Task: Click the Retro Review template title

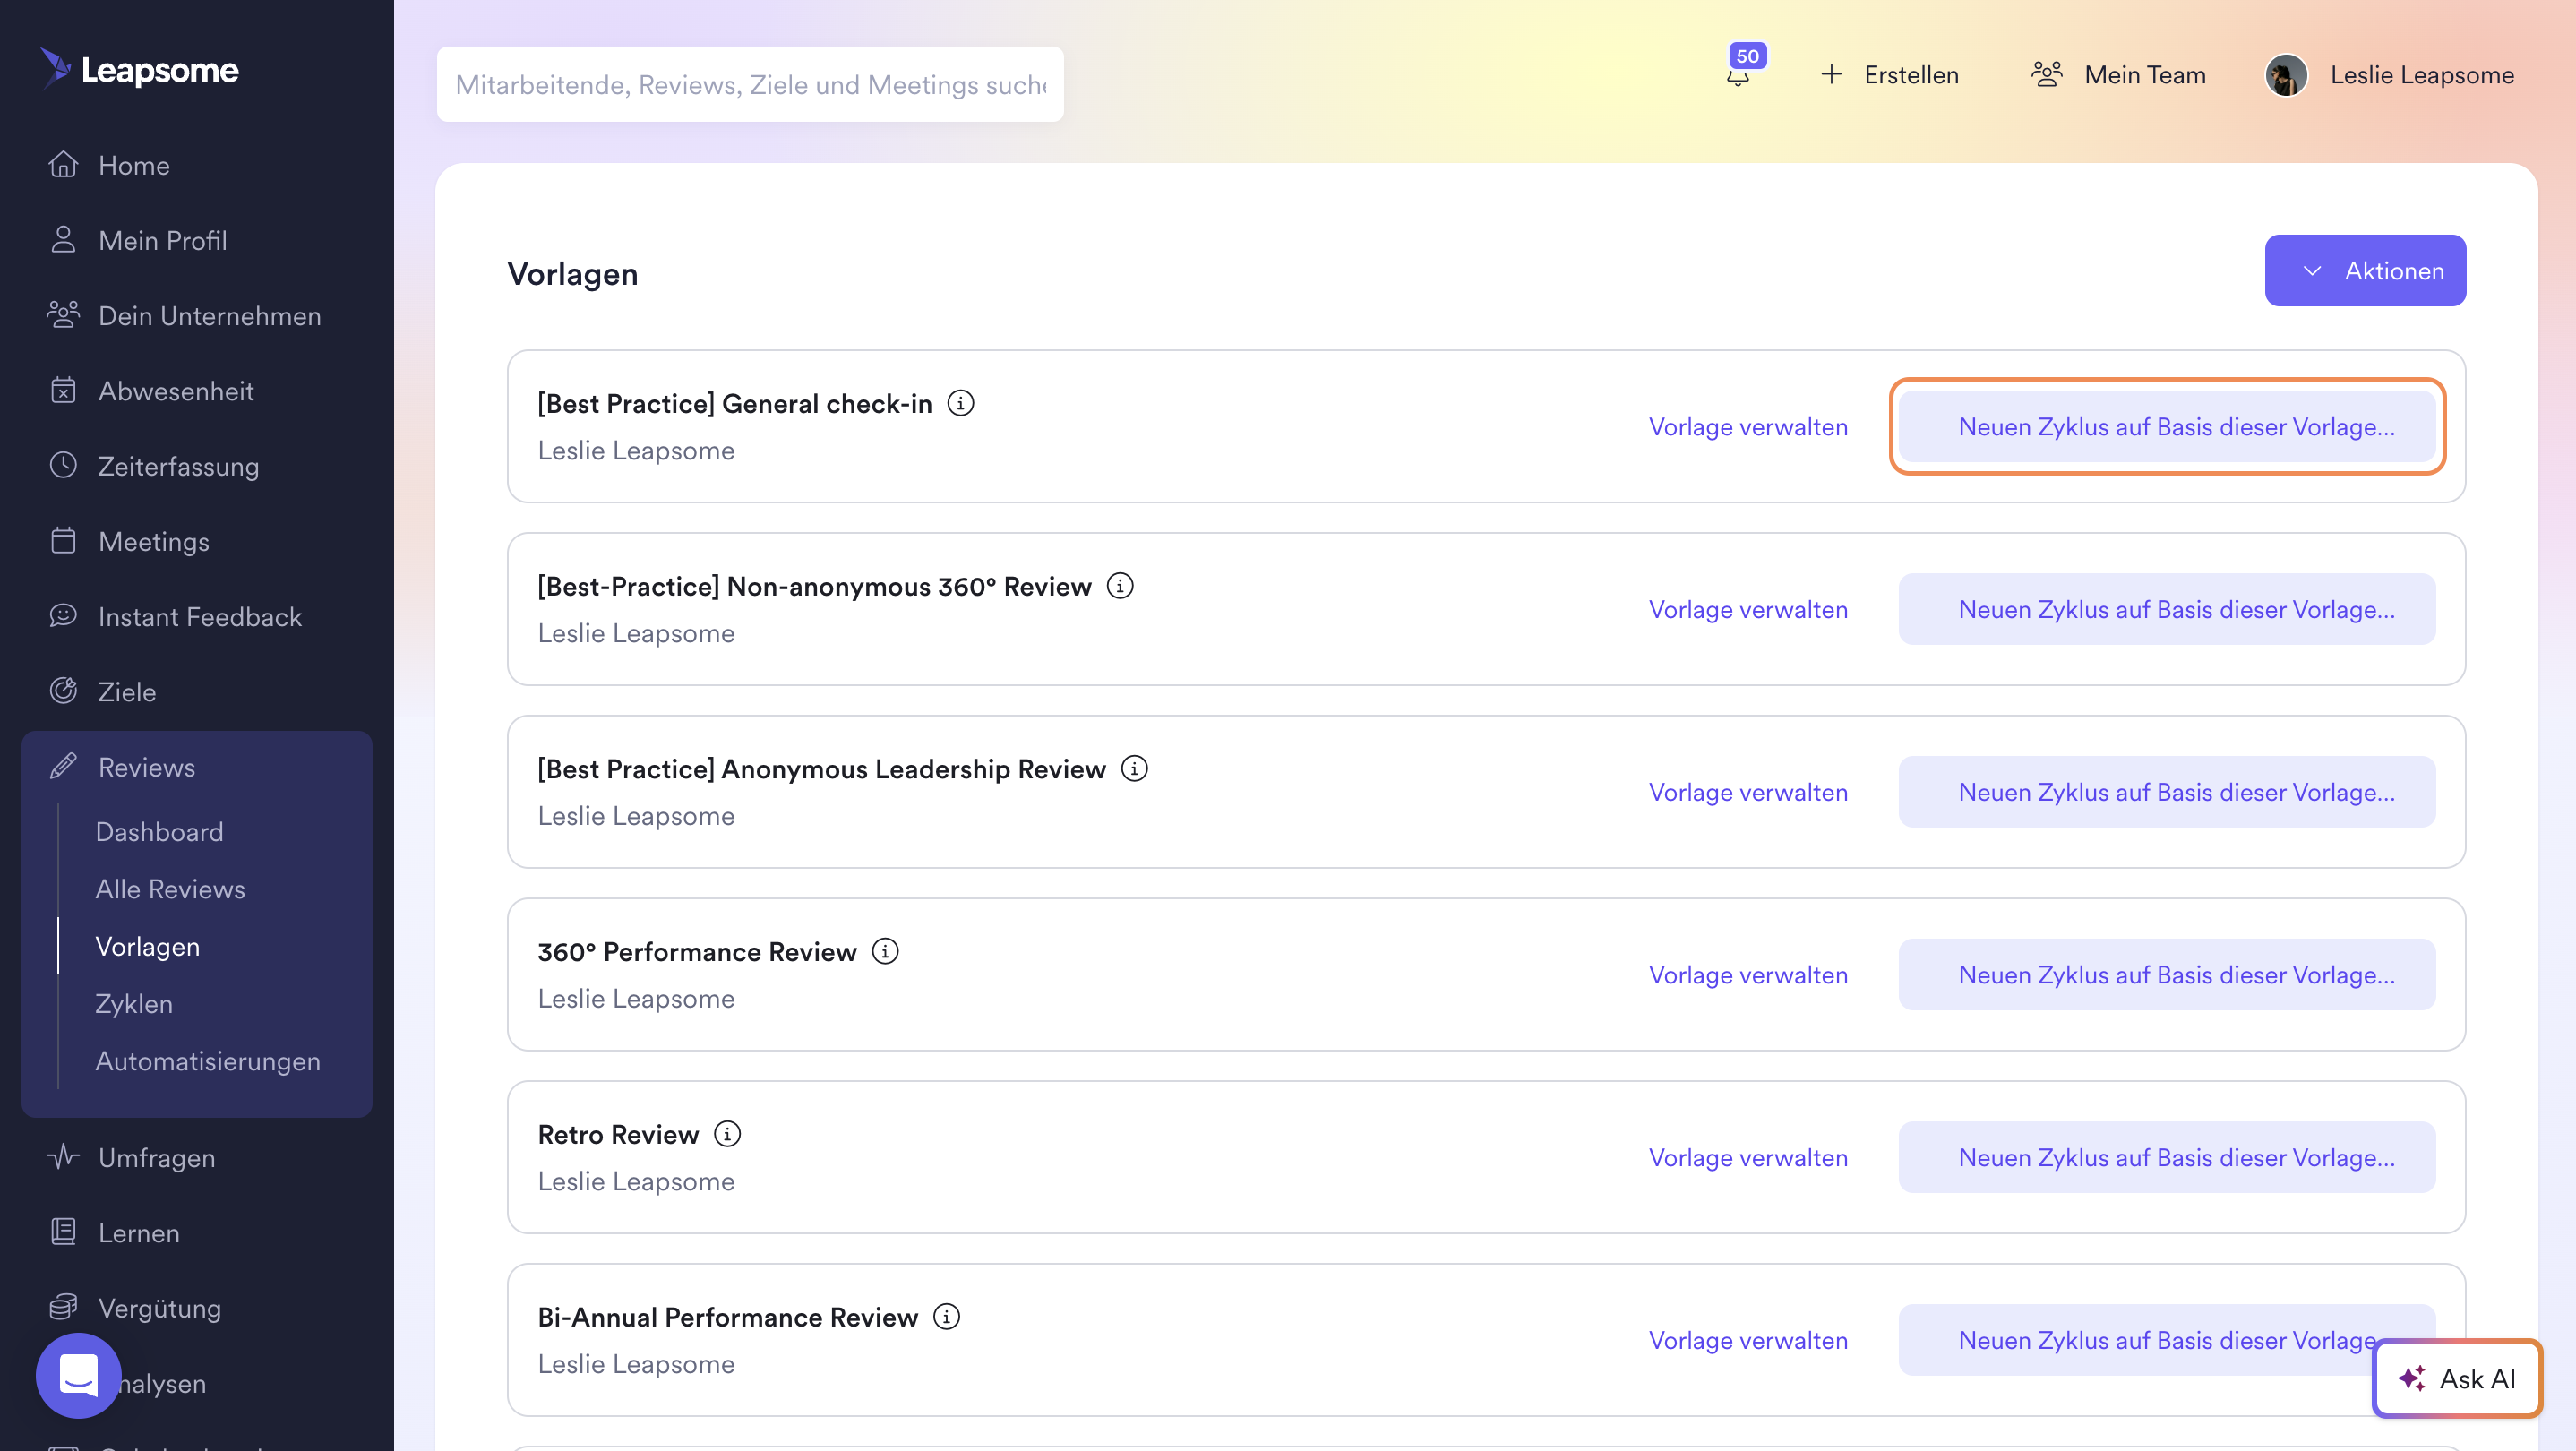Action: click(x=618, y=1135)
